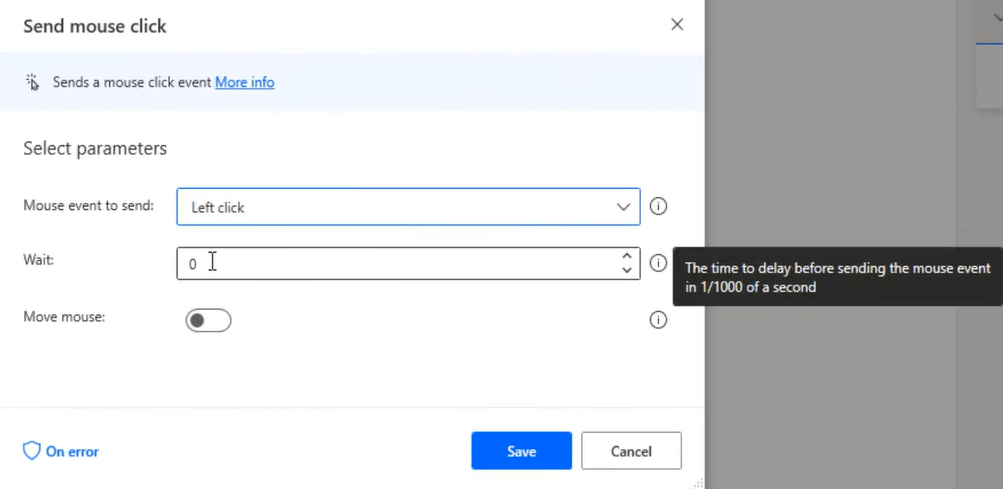Increase Wait value with up arrow

tap(626, 256)
